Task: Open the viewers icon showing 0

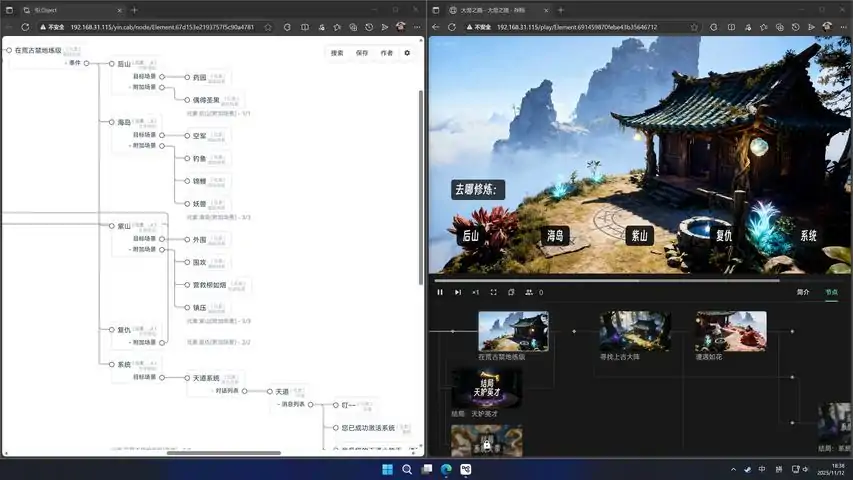Action: 529,292
